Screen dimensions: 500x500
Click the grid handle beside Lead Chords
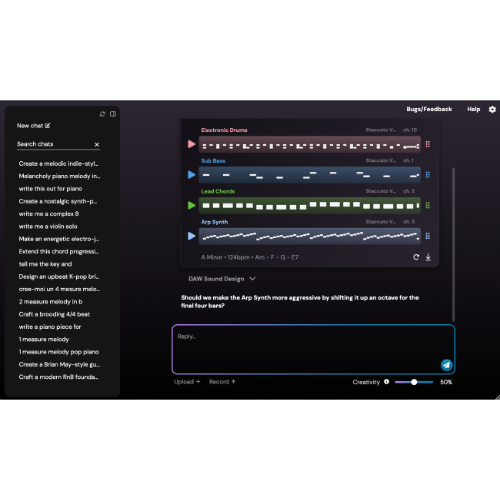pyautogui.click(x=428, y=205)
